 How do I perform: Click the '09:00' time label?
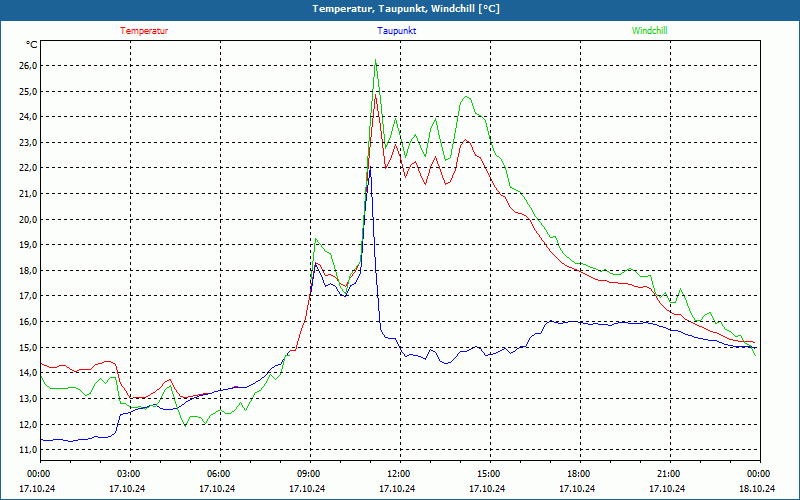pyautogui.click(x=310, y=473)
